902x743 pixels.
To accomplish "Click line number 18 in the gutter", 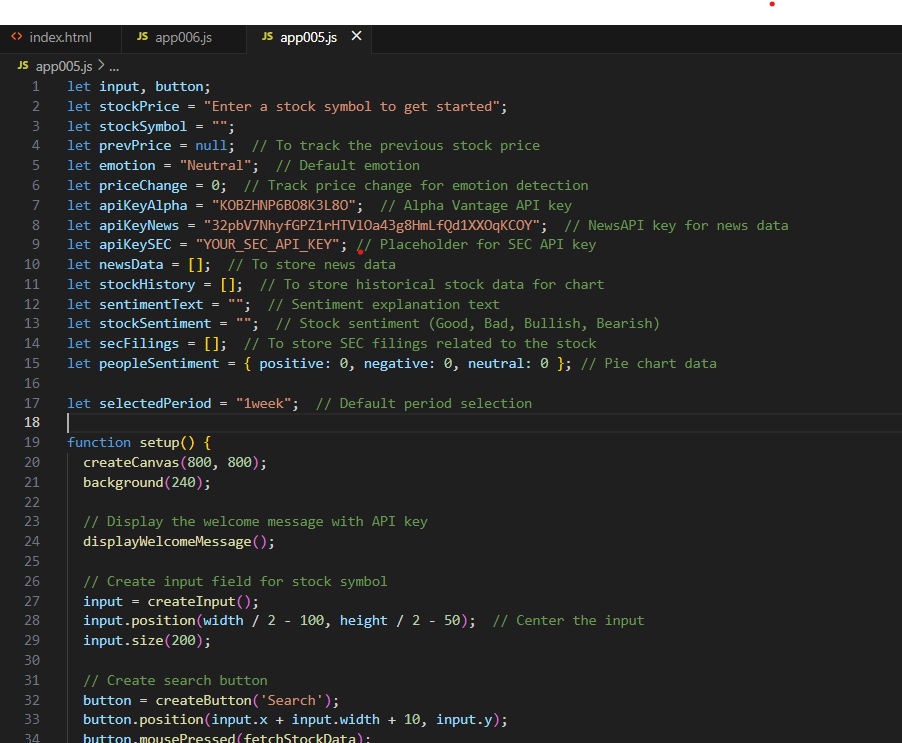I will click(x=32, y=423).
